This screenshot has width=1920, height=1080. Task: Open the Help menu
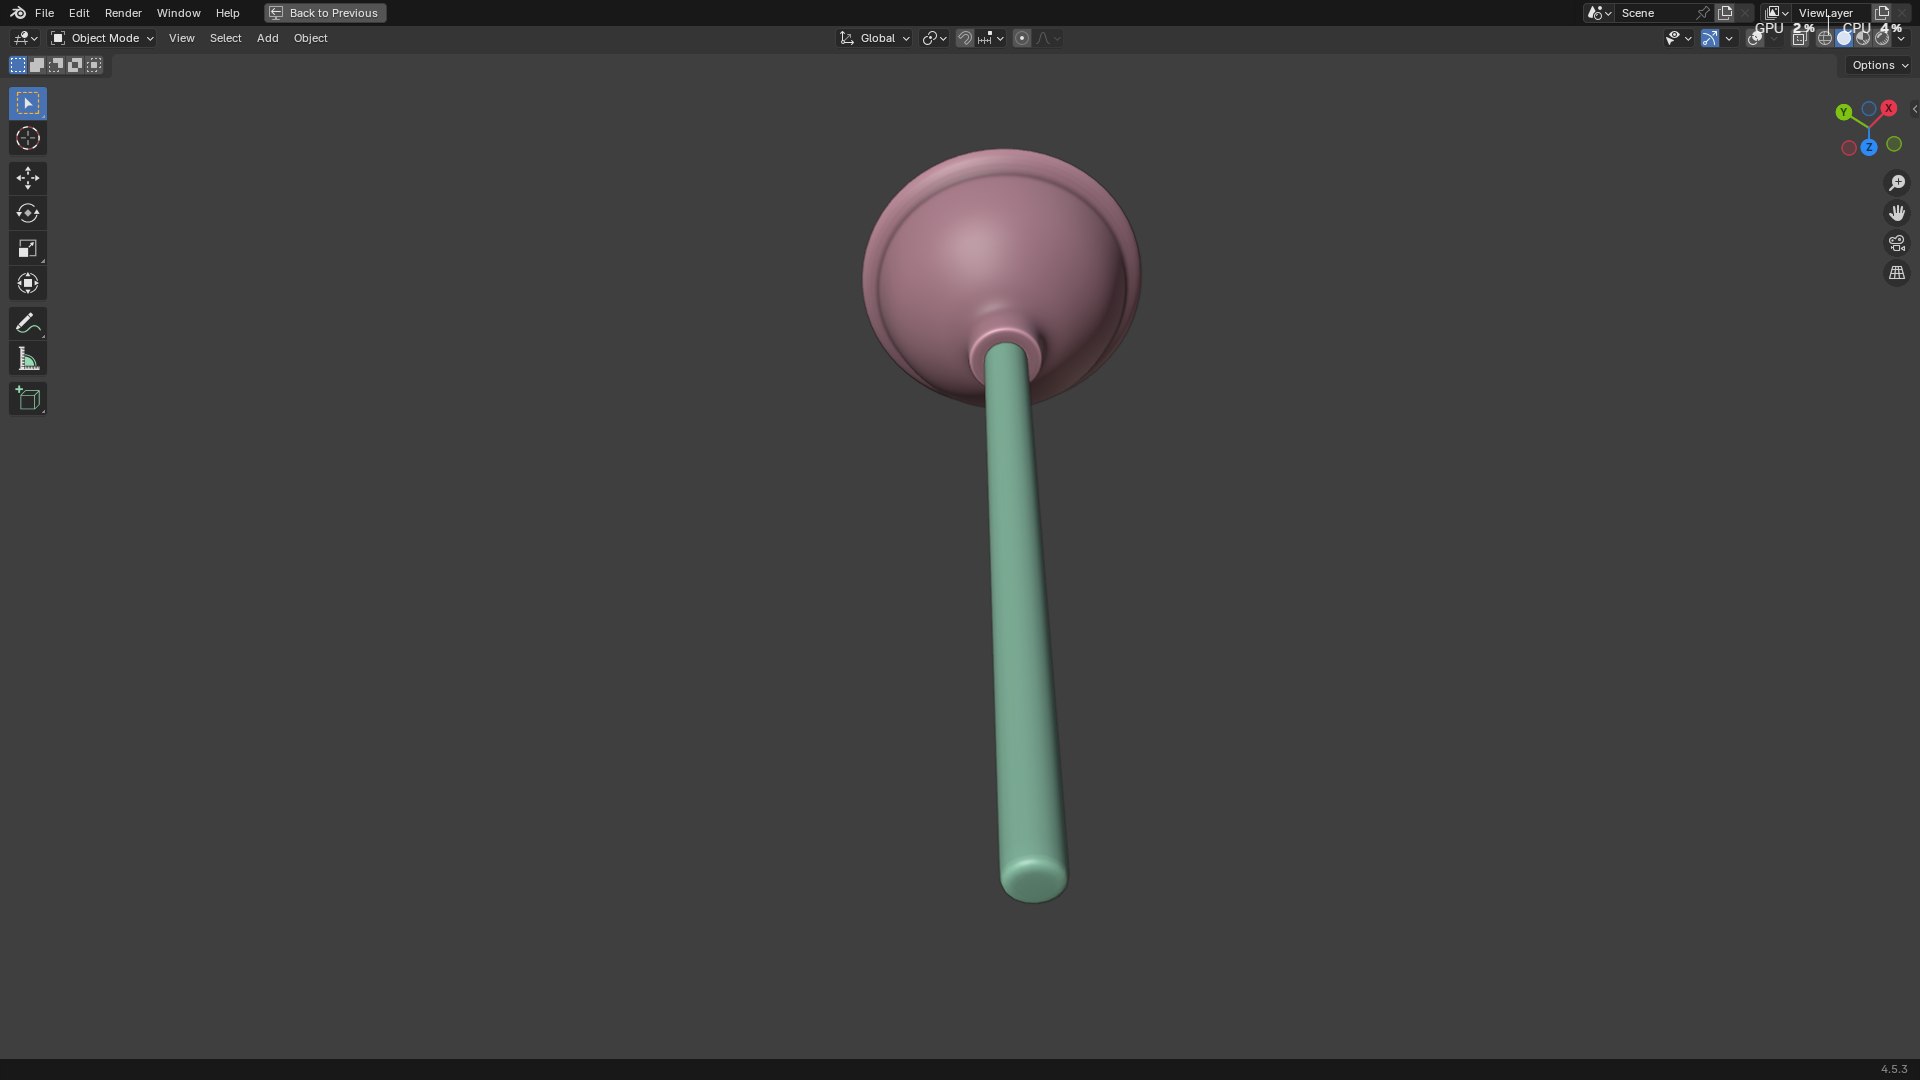[227, 13]
